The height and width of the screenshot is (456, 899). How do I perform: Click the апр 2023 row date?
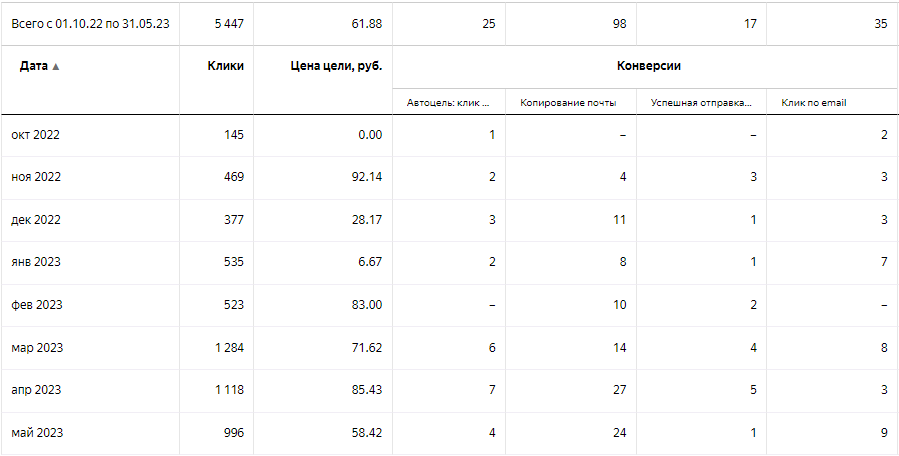[x=37, y=390]
